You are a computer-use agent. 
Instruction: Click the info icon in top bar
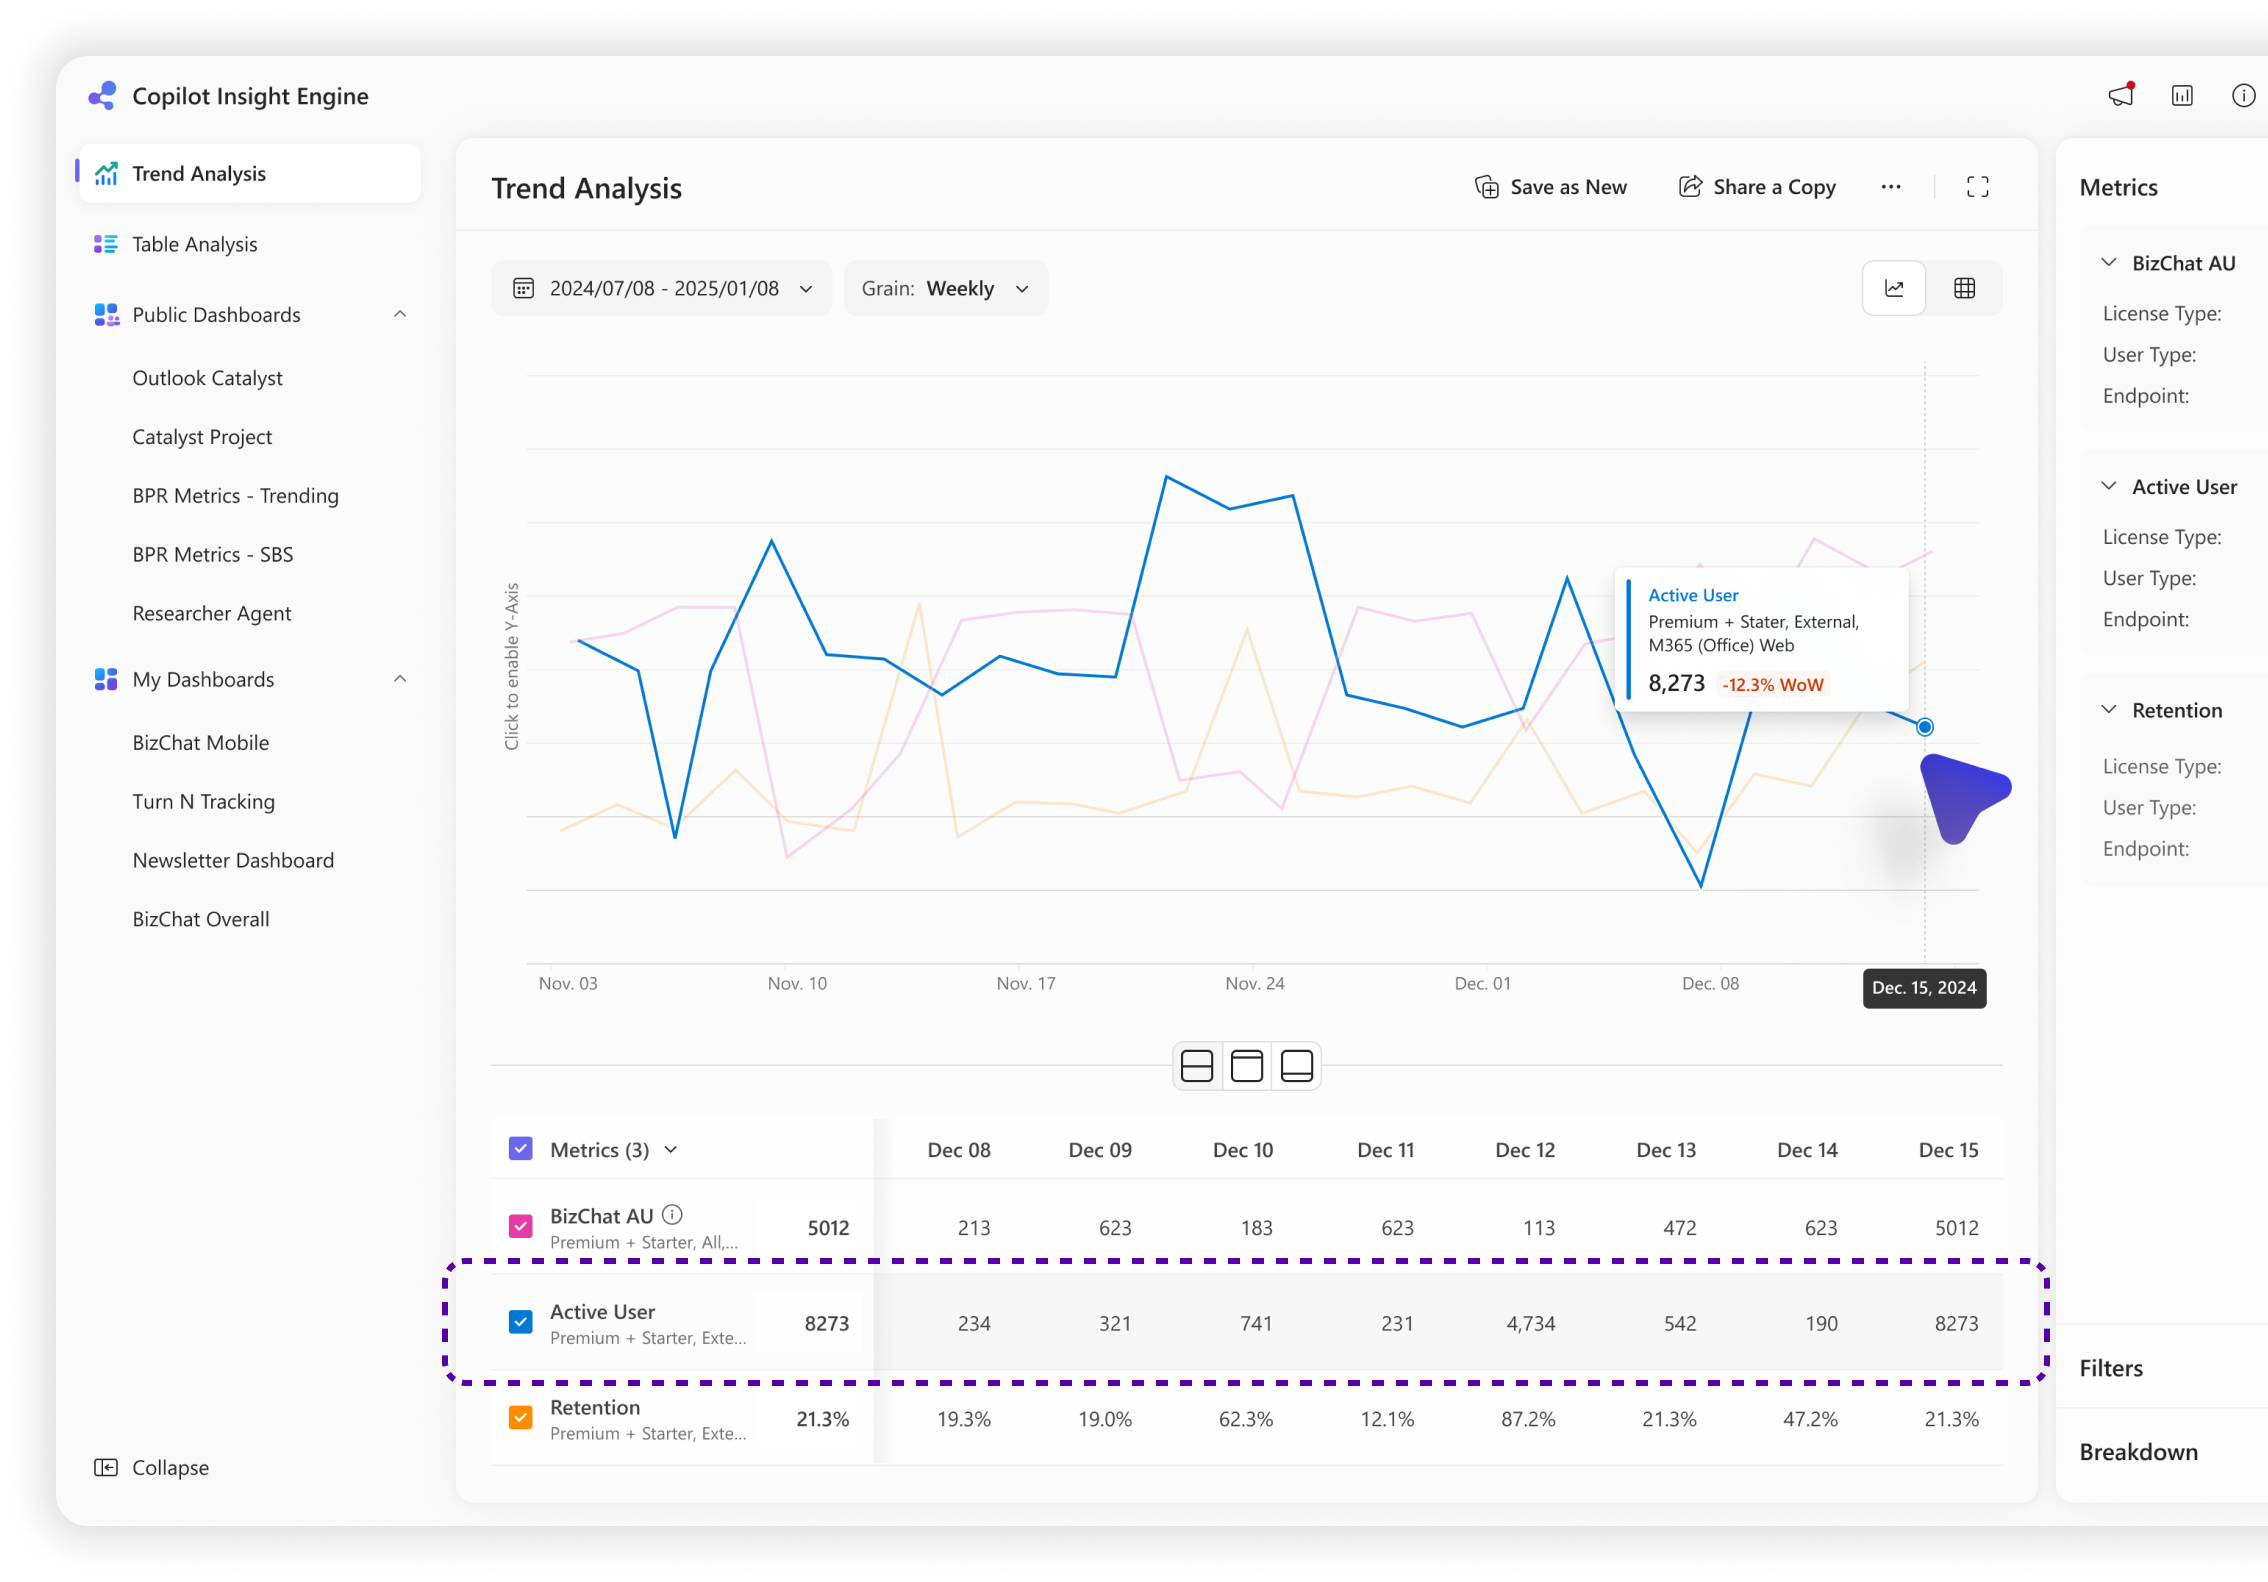coord(2243,95)
